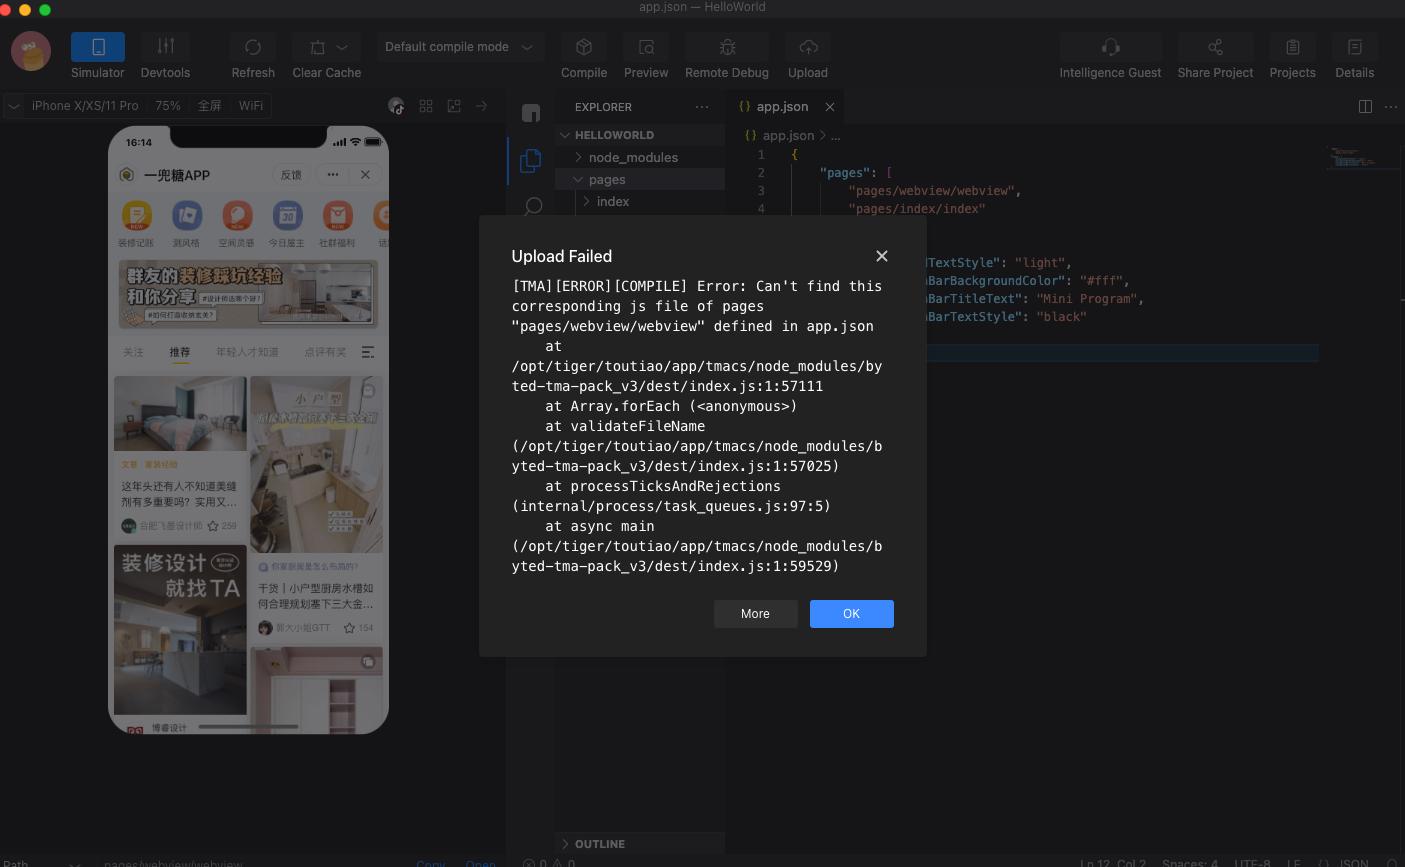
Task: Close the Upload Failed dialog with X
Action: coord(882,256)
